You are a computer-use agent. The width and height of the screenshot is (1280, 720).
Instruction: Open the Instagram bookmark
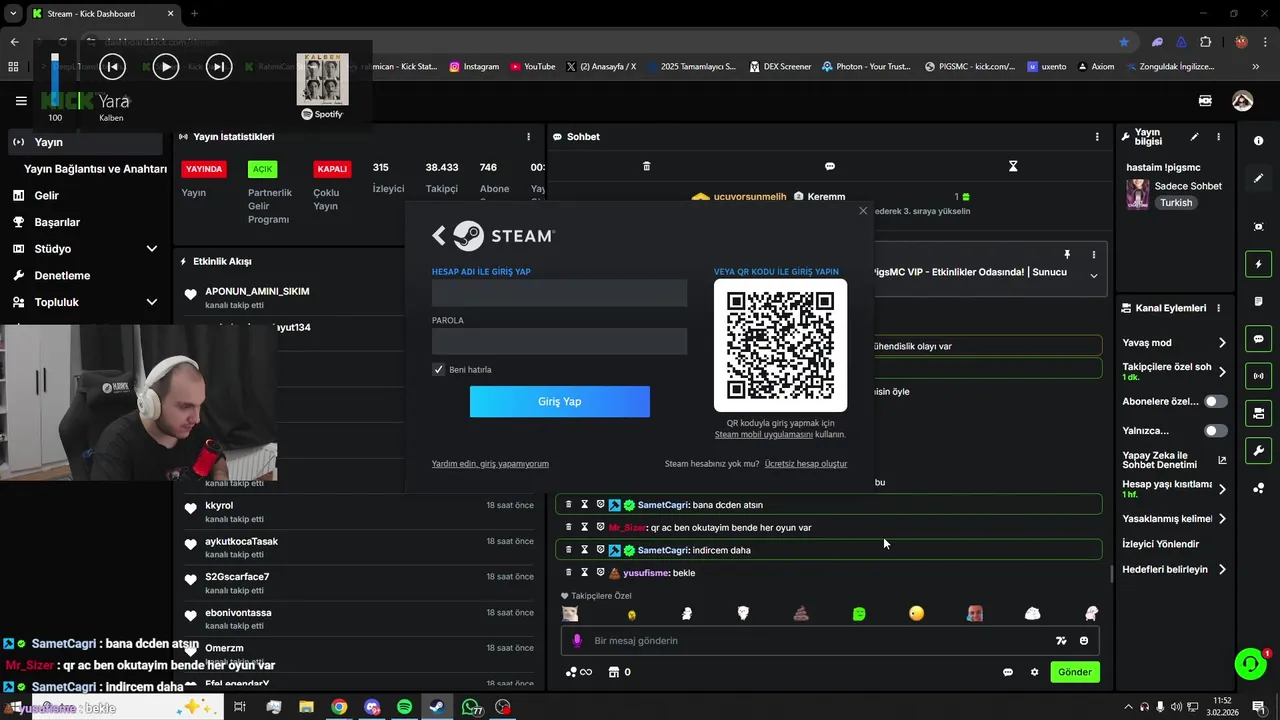coord(474,67)
